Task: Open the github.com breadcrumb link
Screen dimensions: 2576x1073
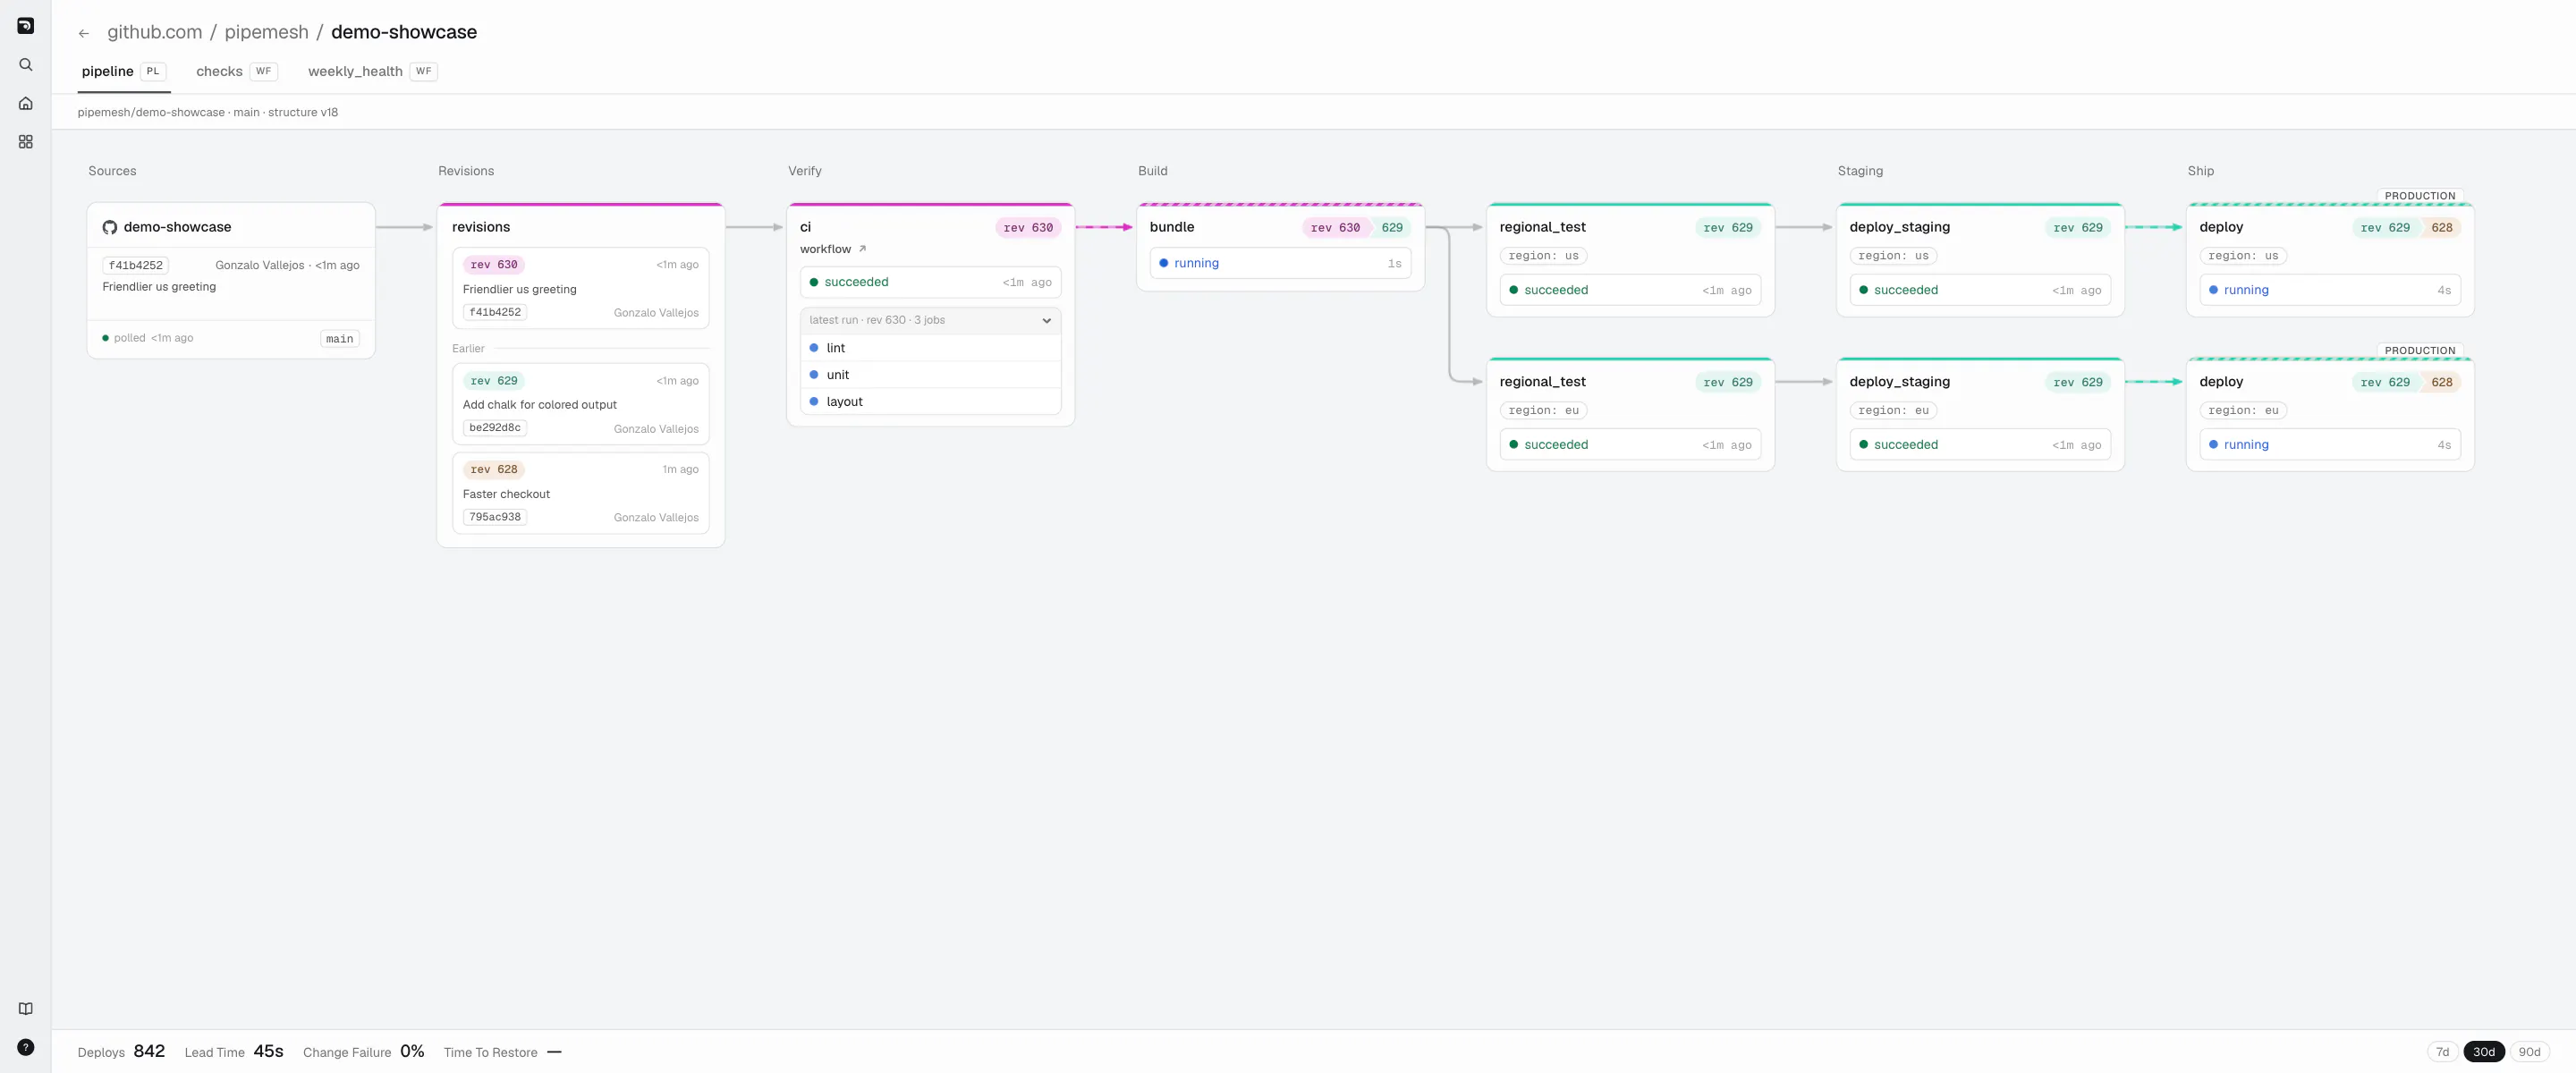Action: (x=155, y=32)
